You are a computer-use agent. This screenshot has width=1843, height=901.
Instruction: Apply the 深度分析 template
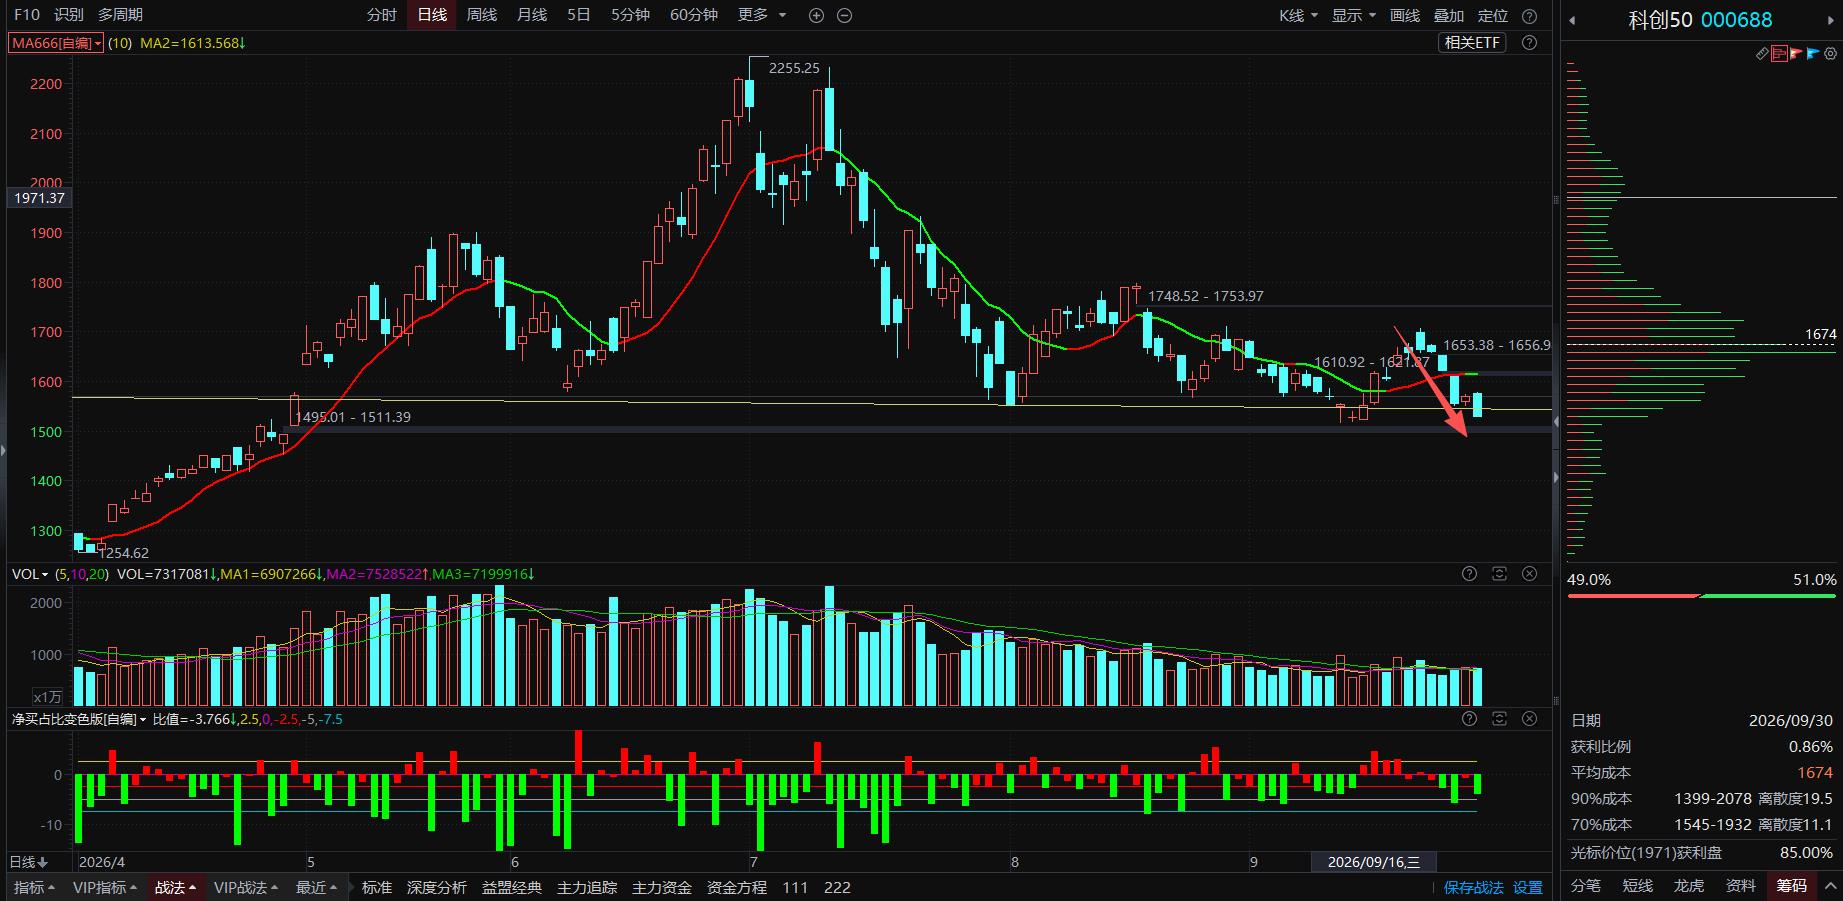[436, 887]
